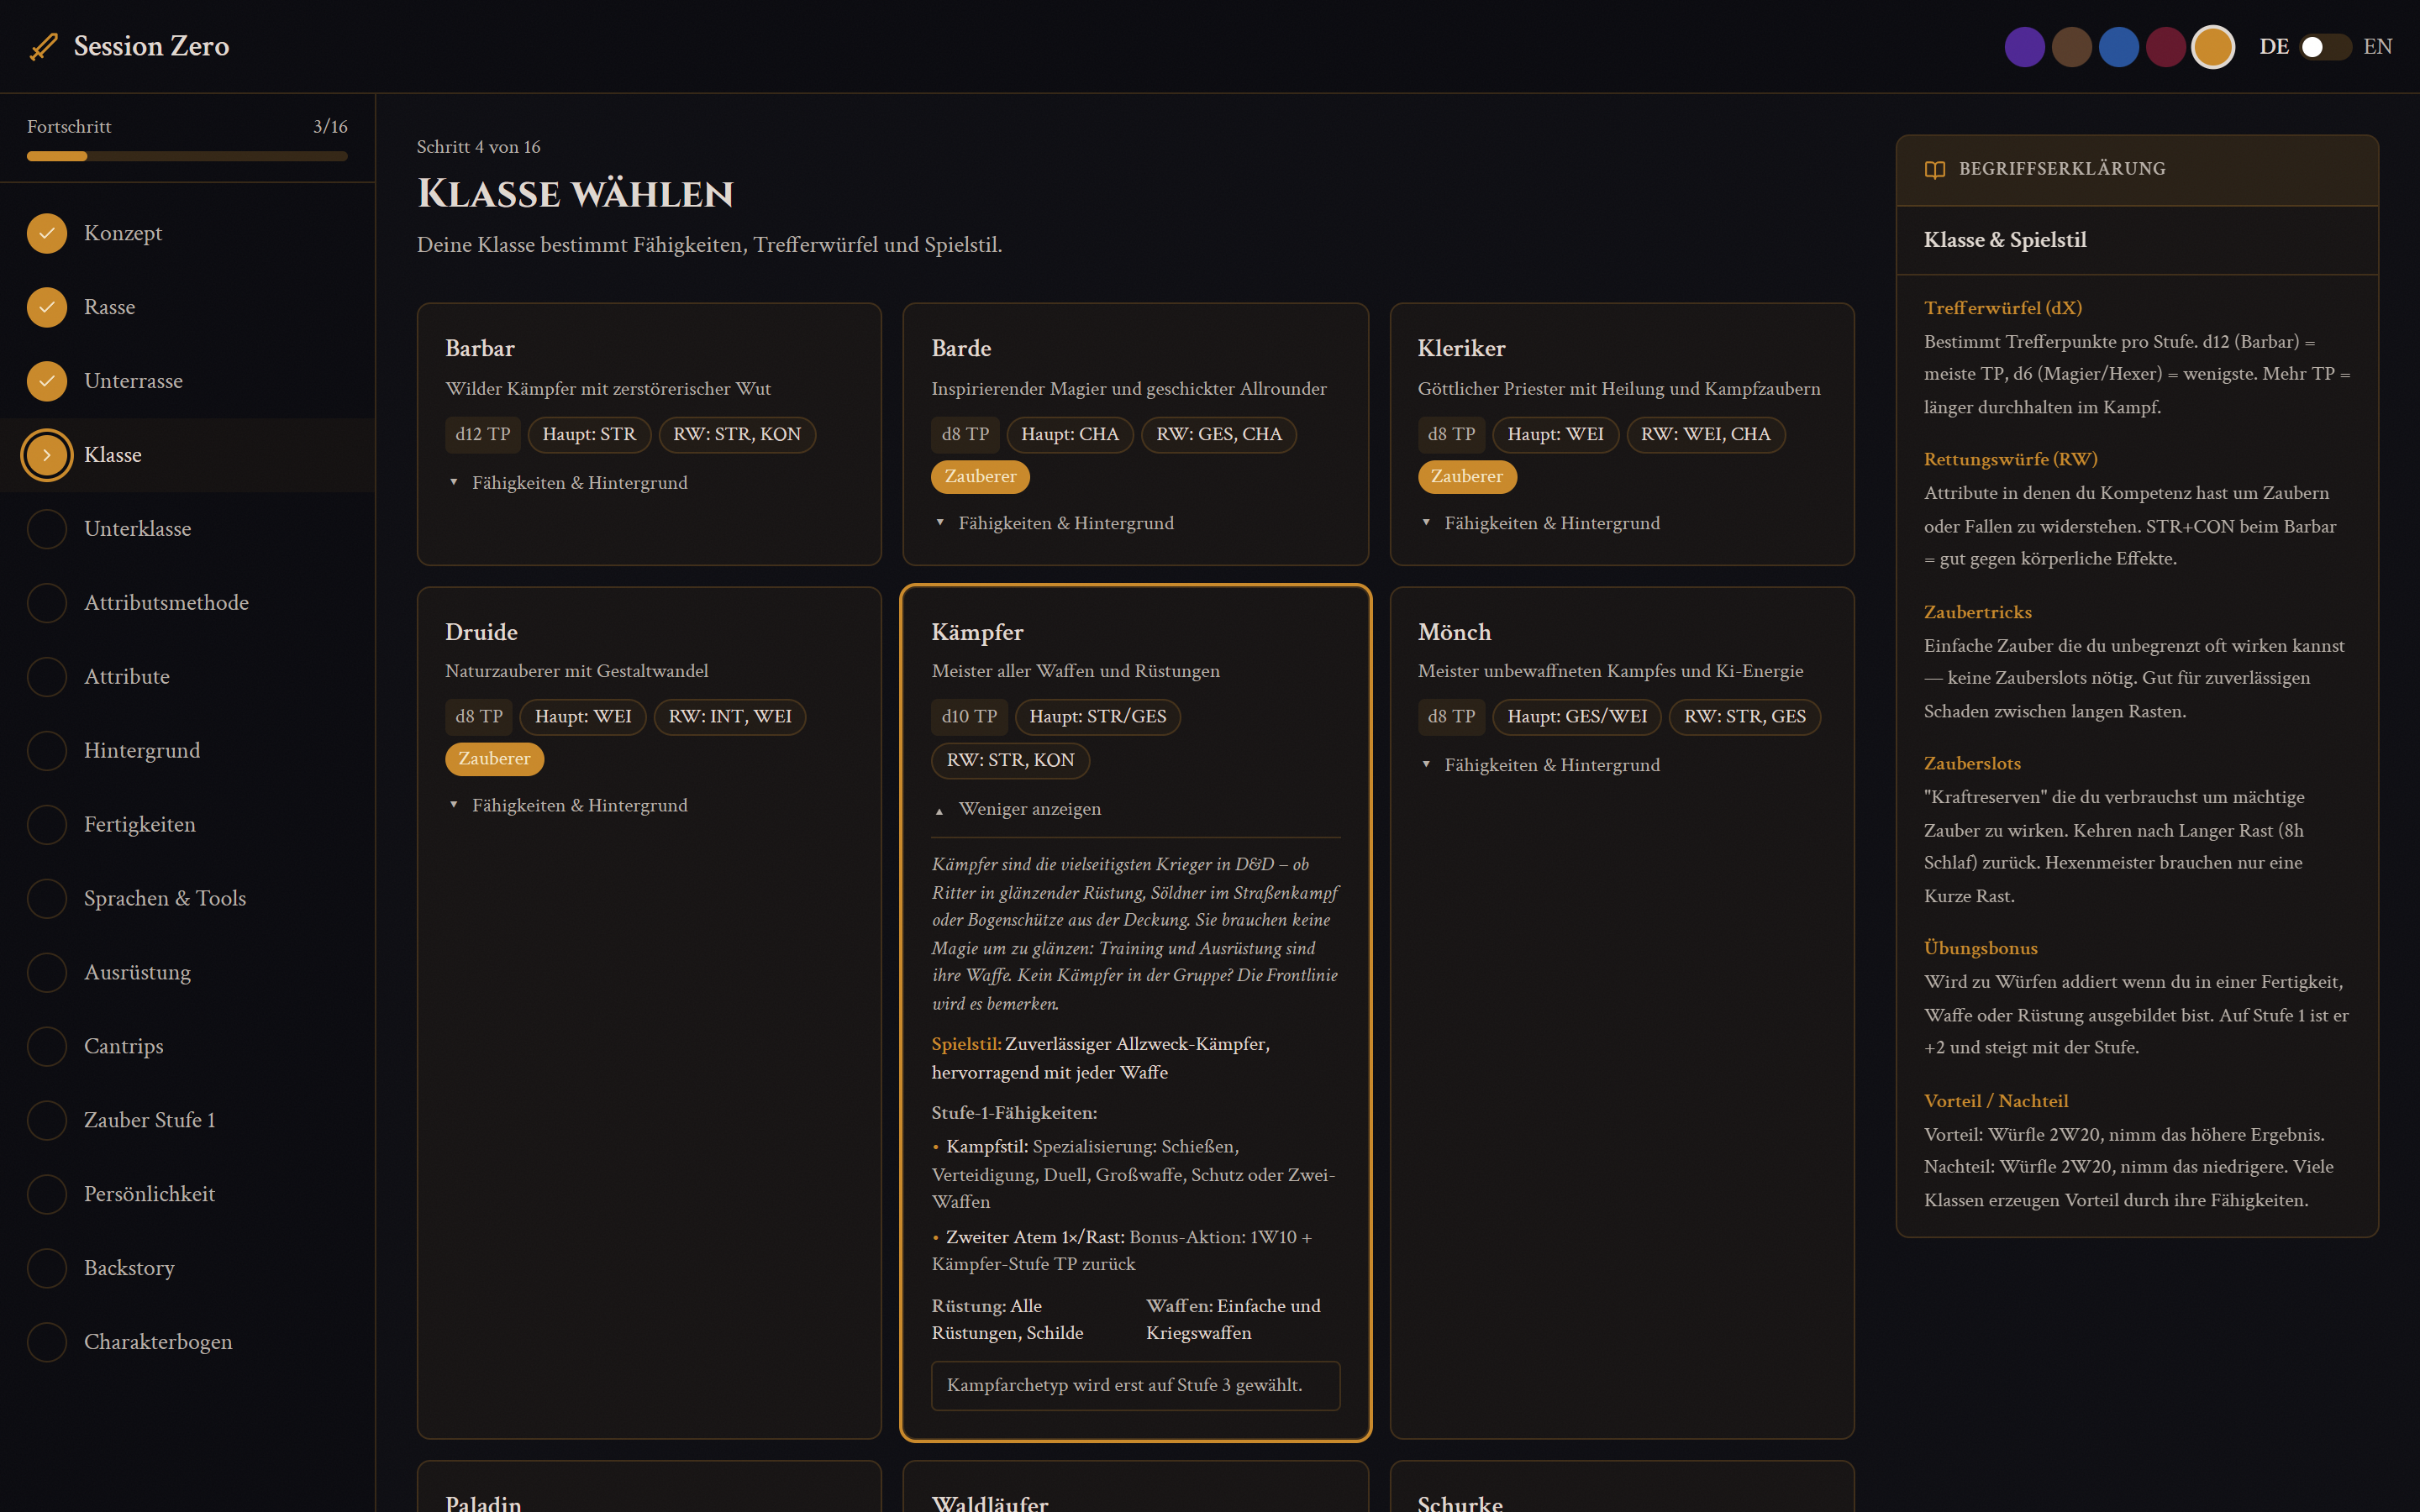
Task: Pick the blue theme color swatch
Action: pos(2119,47)
